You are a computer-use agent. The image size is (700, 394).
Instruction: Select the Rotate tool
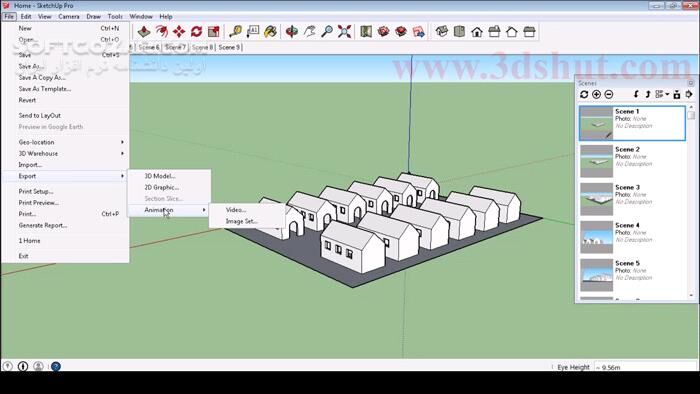pyautogui.click(x=196, y=31)
